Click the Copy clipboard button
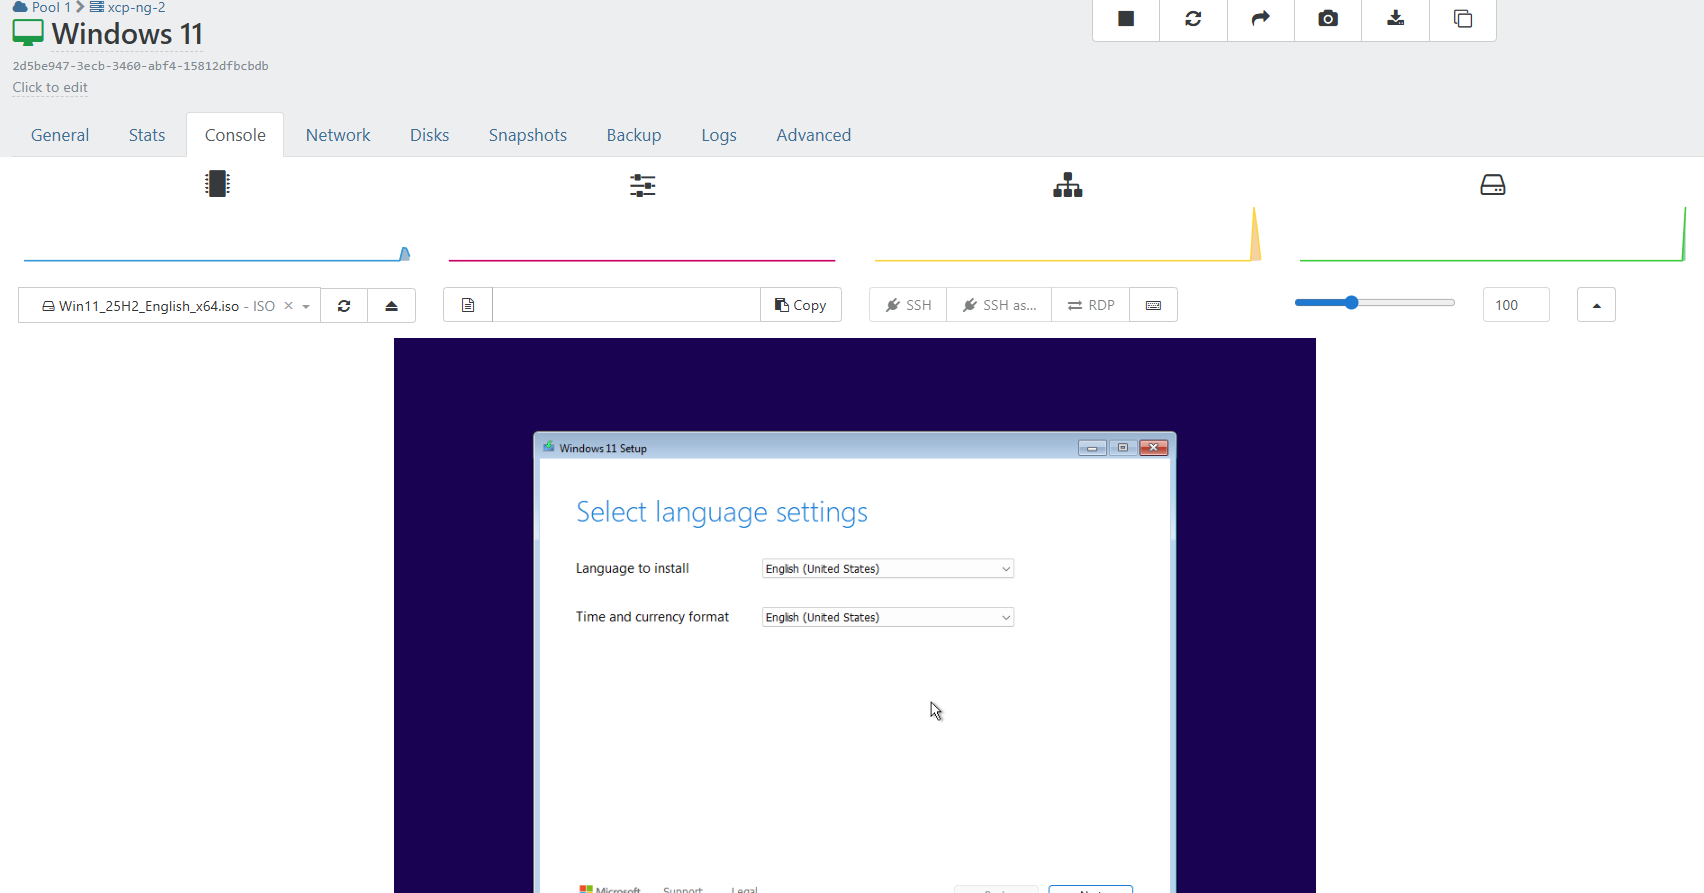The height and width of the screenshot is (893, 1704). tap(801, 305)
